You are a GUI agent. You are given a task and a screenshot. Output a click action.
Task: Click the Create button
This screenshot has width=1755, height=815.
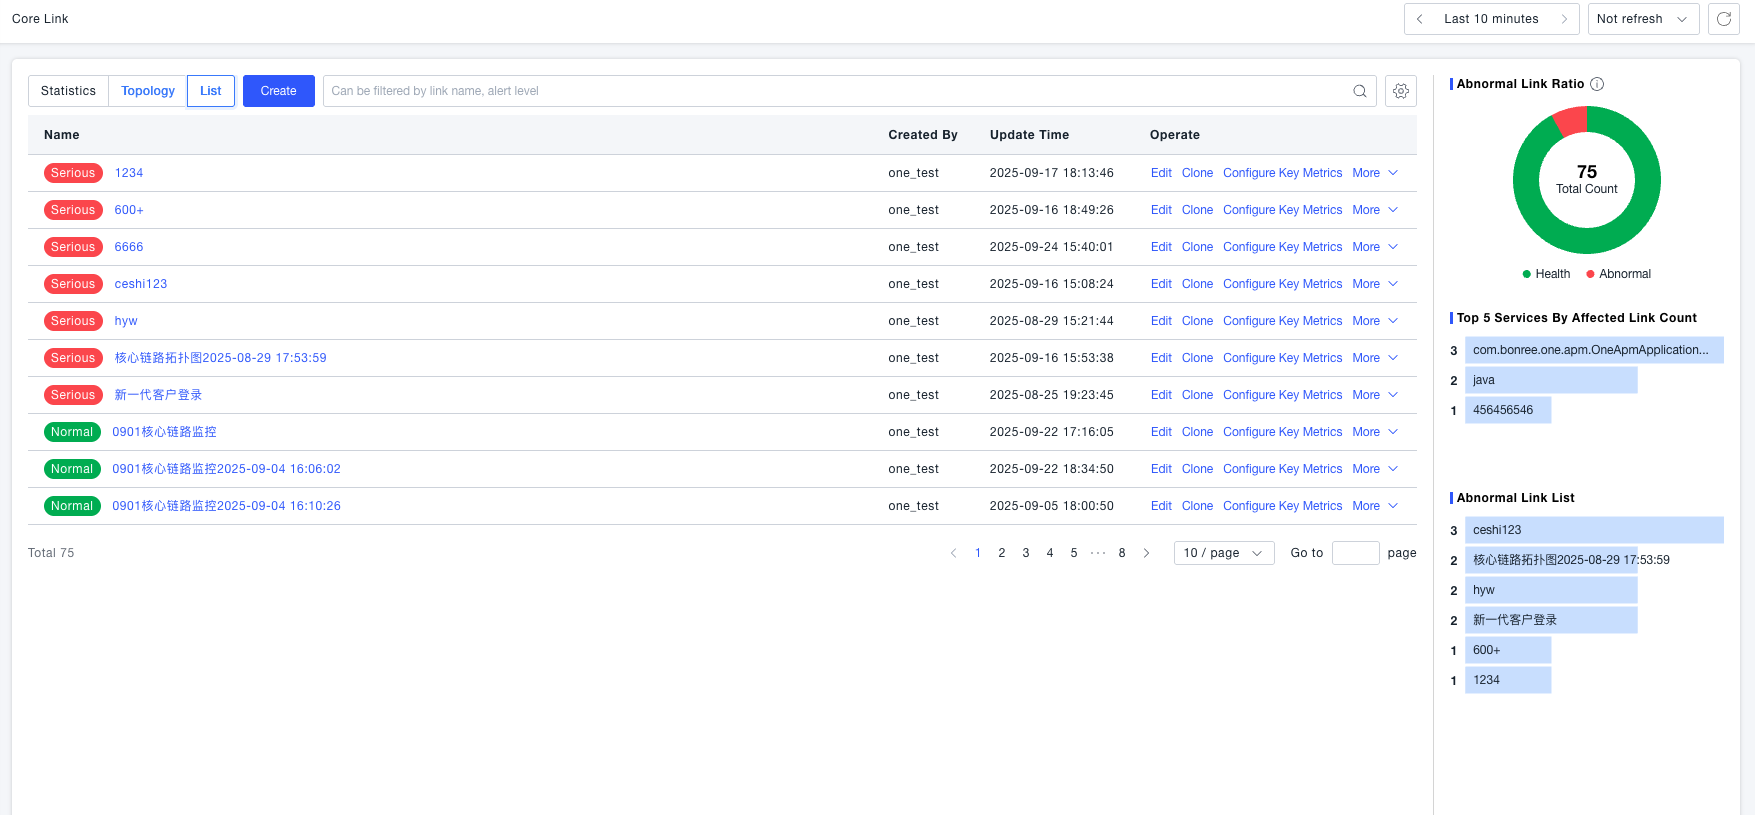[x=278, y=91]
